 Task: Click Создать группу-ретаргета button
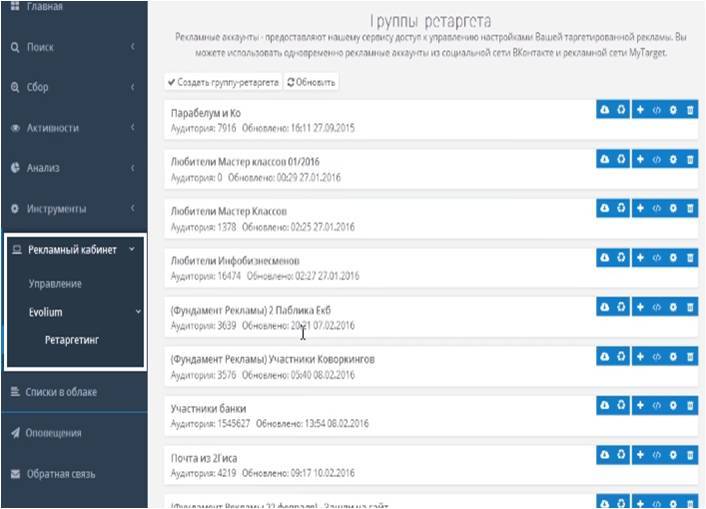click(x=223, y=82)
